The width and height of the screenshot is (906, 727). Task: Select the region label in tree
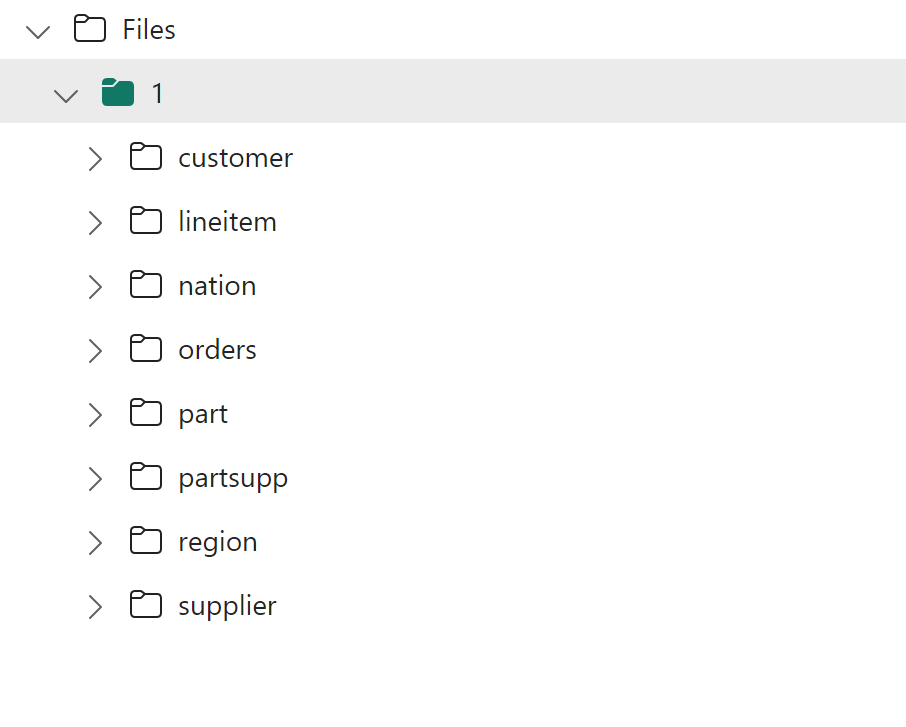pyautogui.click(x=218, y=543)
